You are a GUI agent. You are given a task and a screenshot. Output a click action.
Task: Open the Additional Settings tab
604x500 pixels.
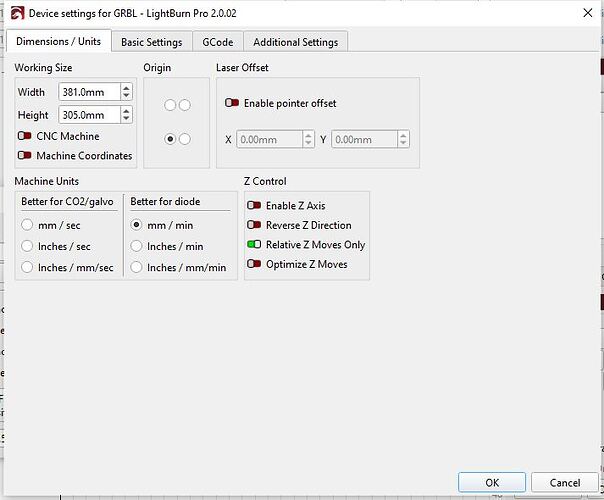click(295, 42)
